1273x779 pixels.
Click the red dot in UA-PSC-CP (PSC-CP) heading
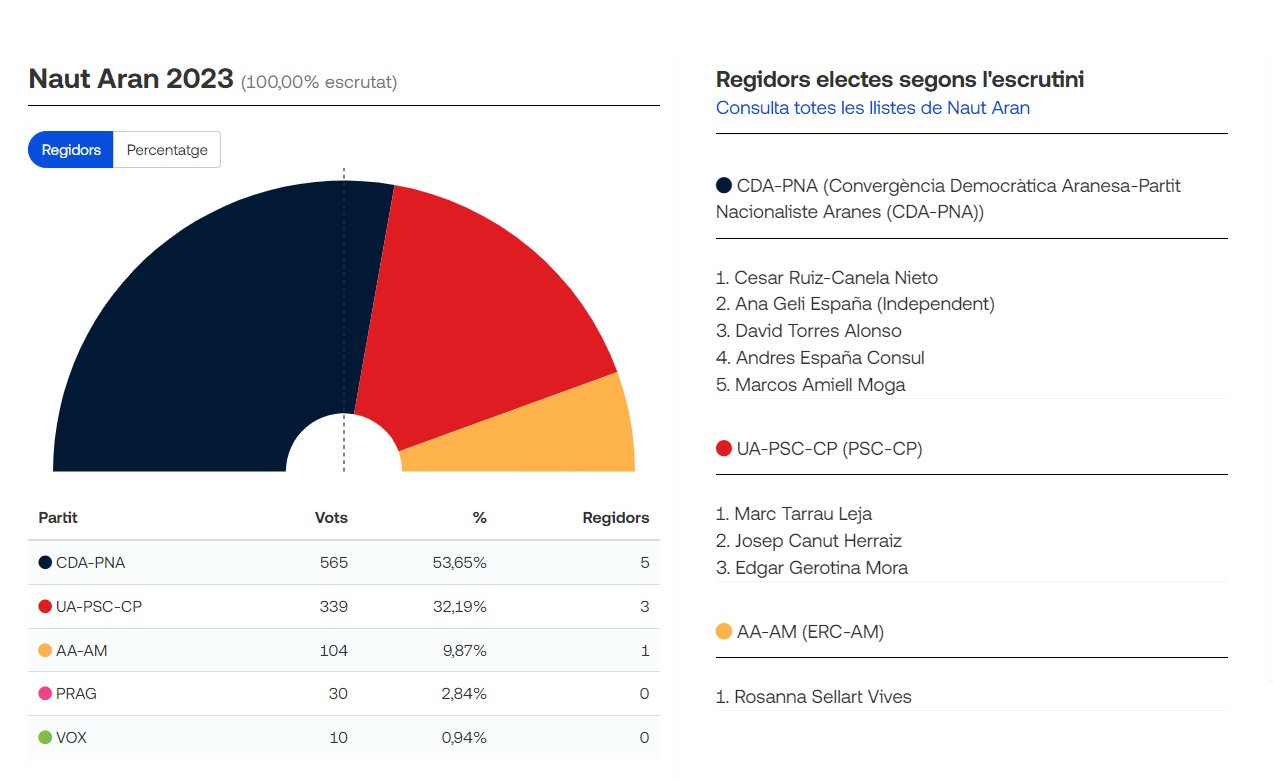724,449
